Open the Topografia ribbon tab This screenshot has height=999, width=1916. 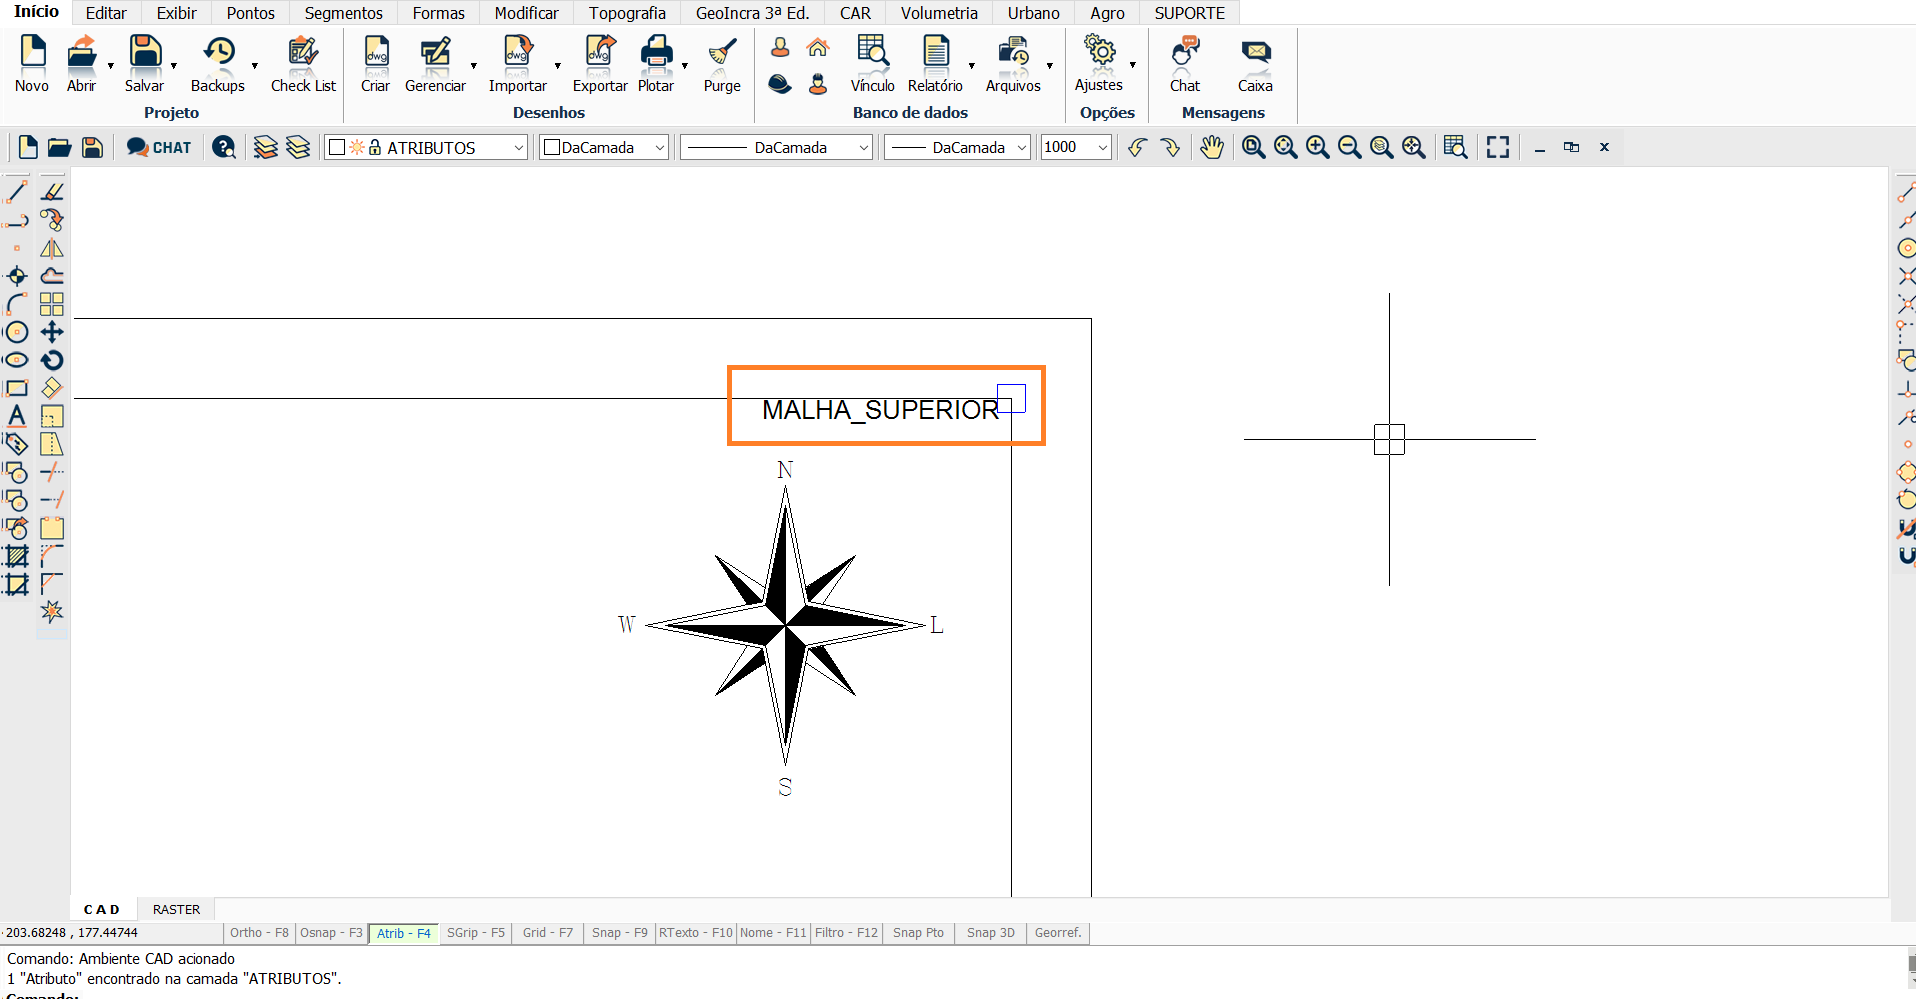(626, 13)
